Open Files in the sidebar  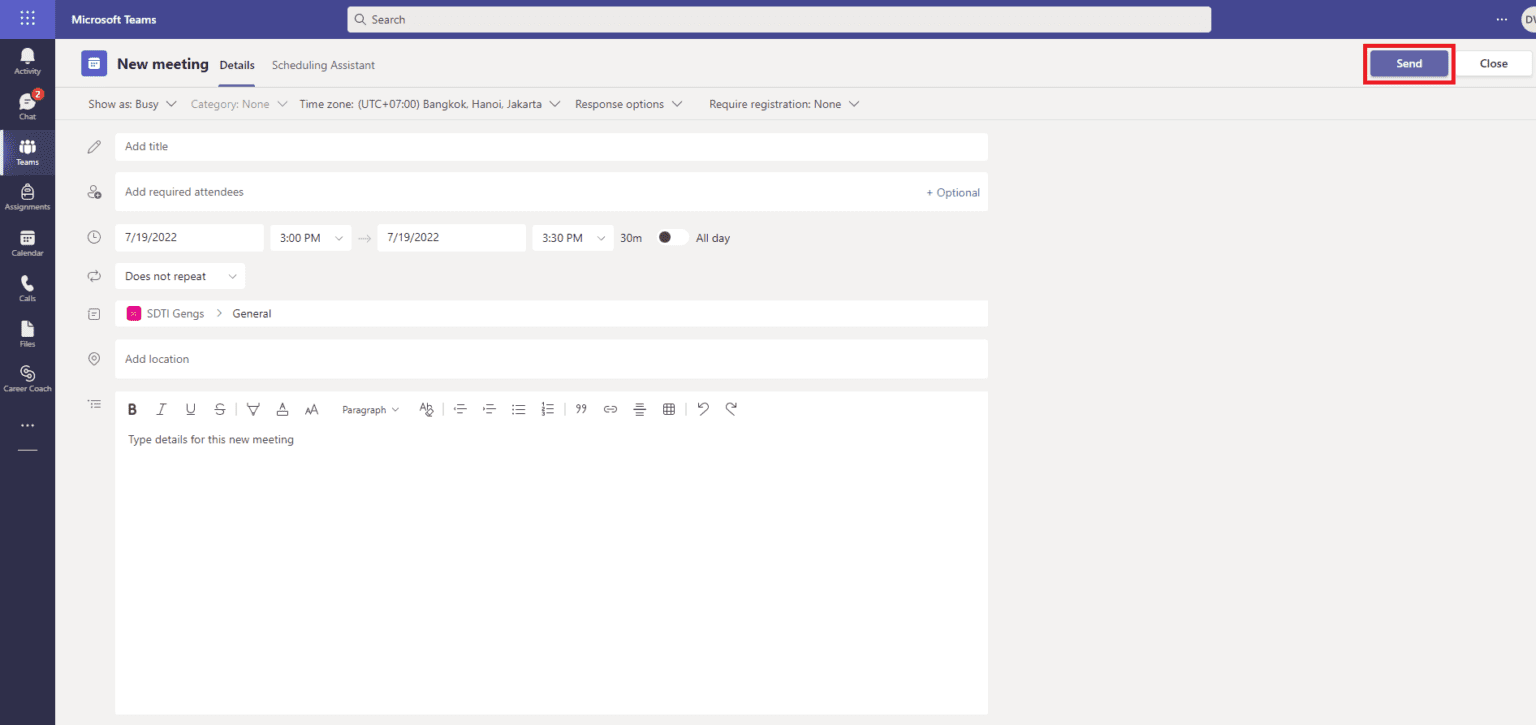click(27, 333)
